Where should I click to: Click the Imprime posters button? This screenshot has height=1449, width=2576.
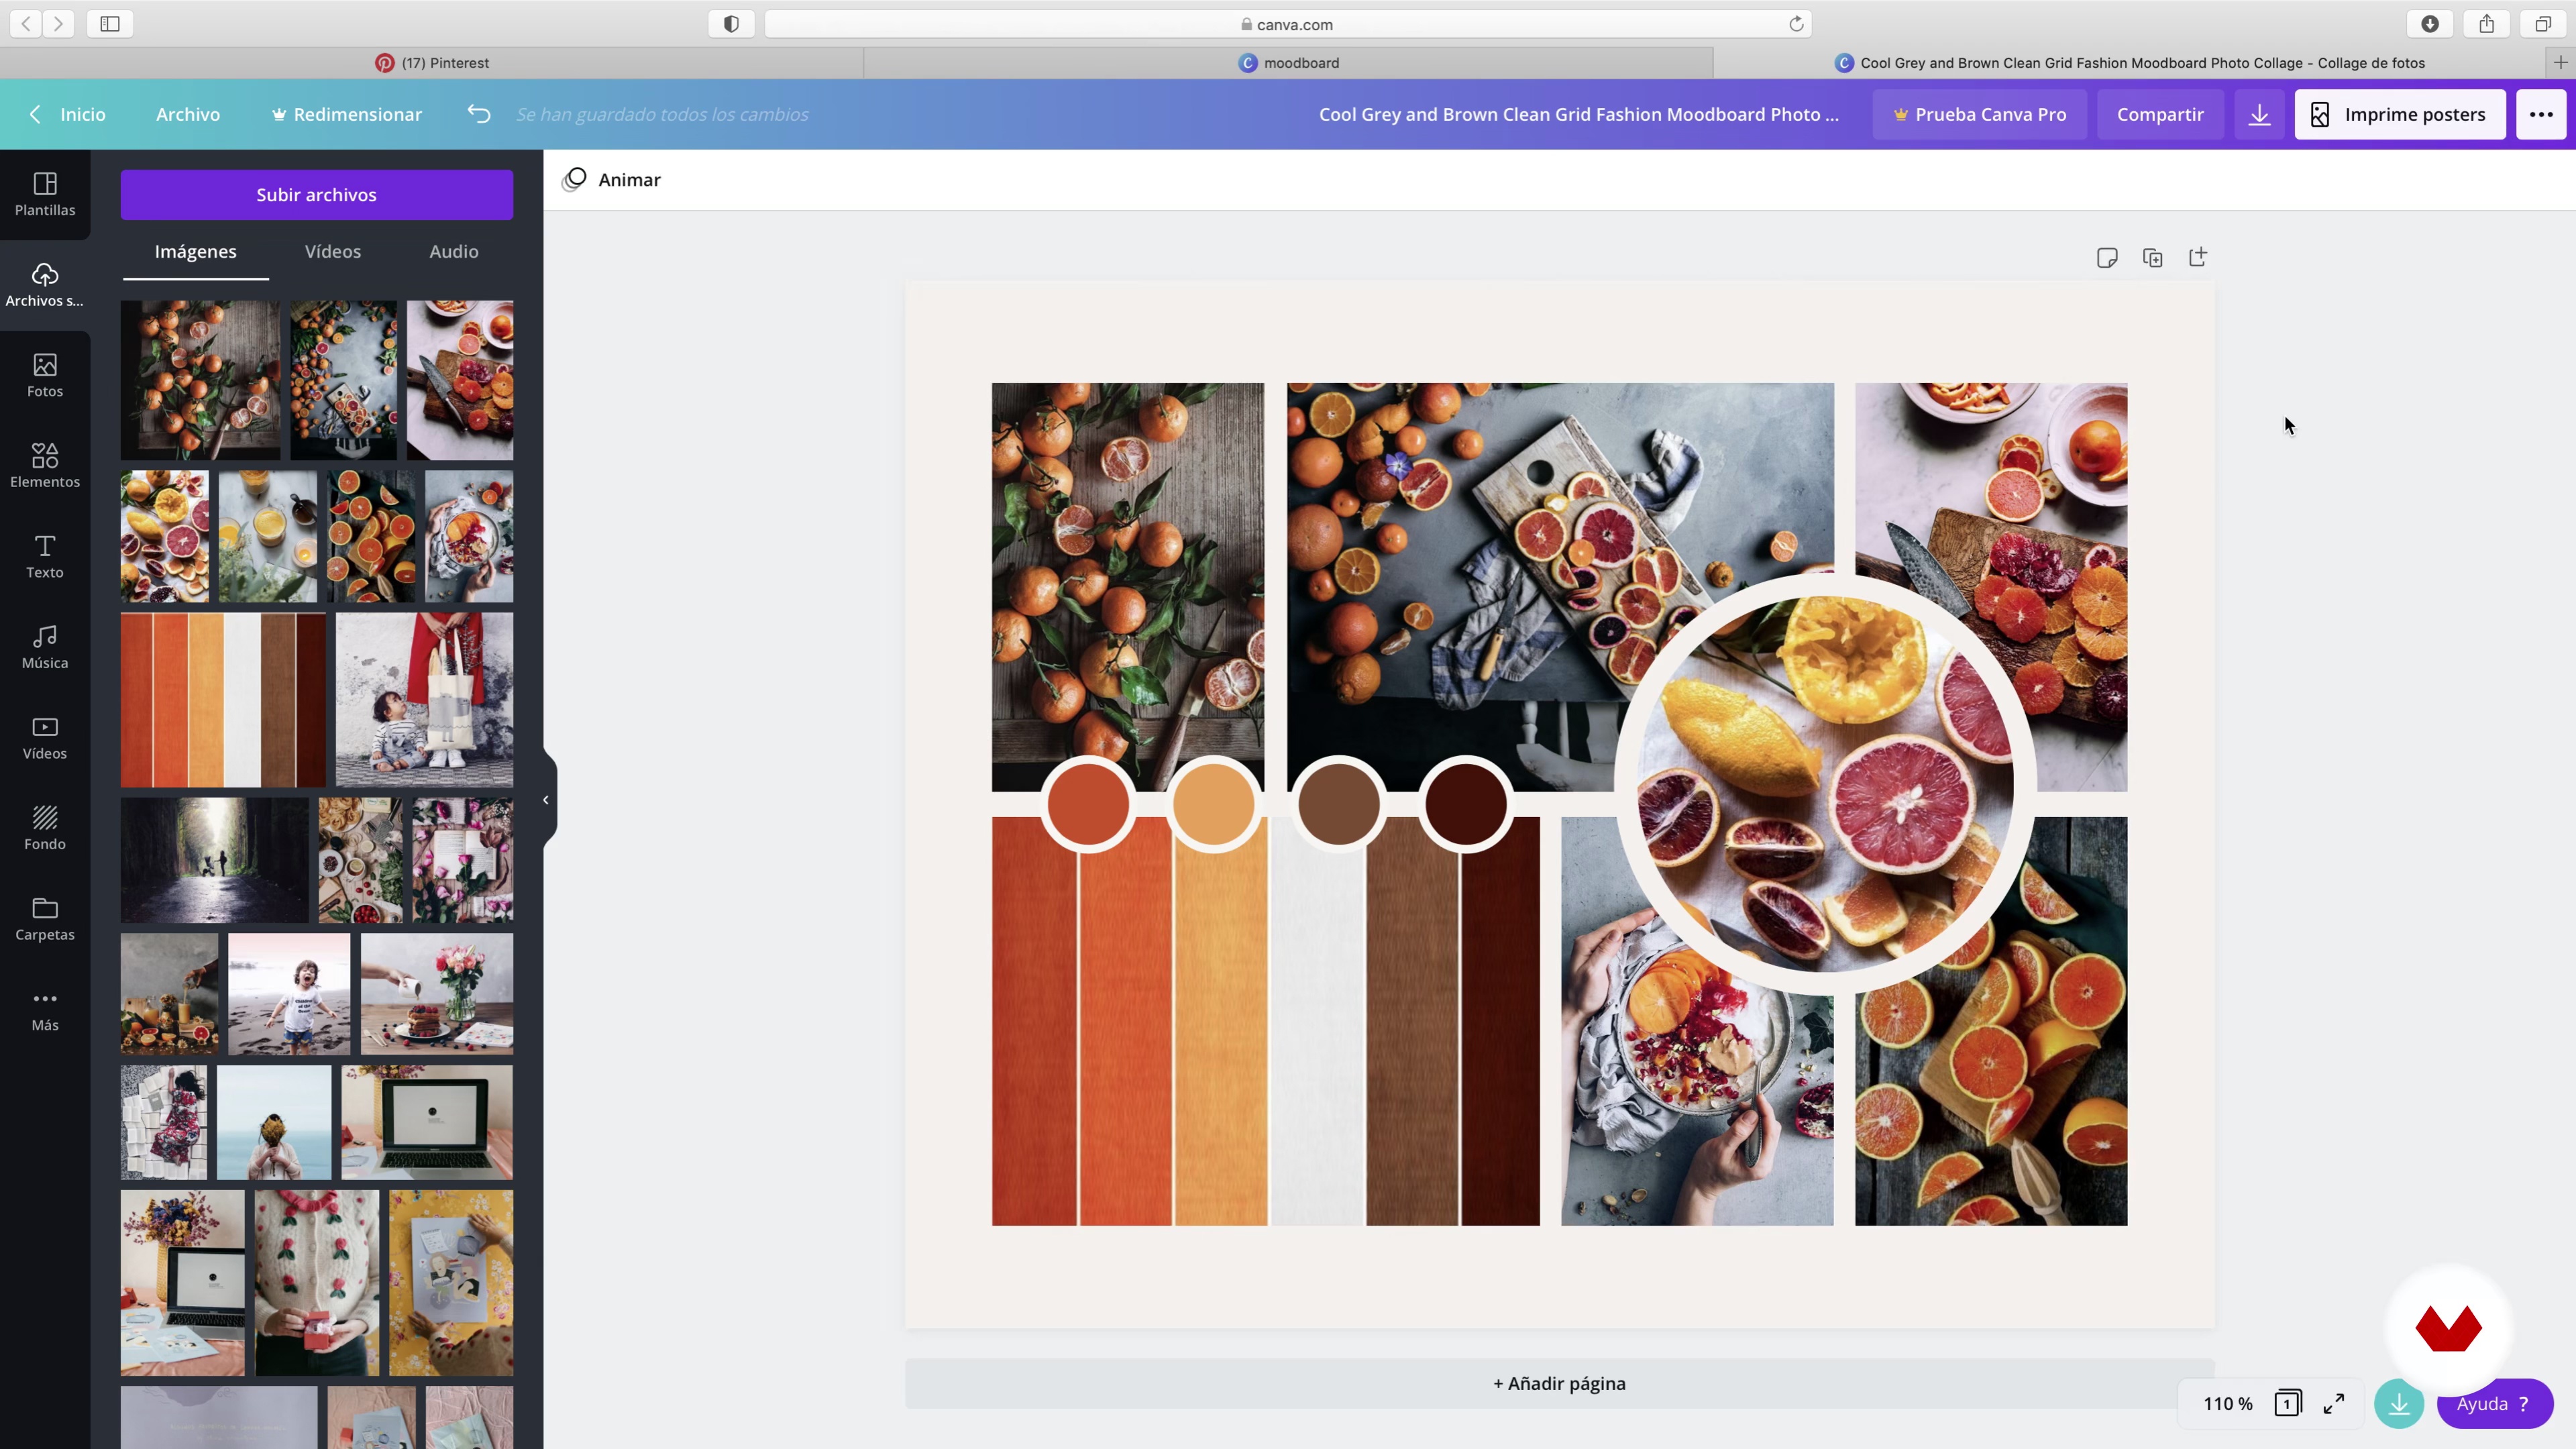2400,114
